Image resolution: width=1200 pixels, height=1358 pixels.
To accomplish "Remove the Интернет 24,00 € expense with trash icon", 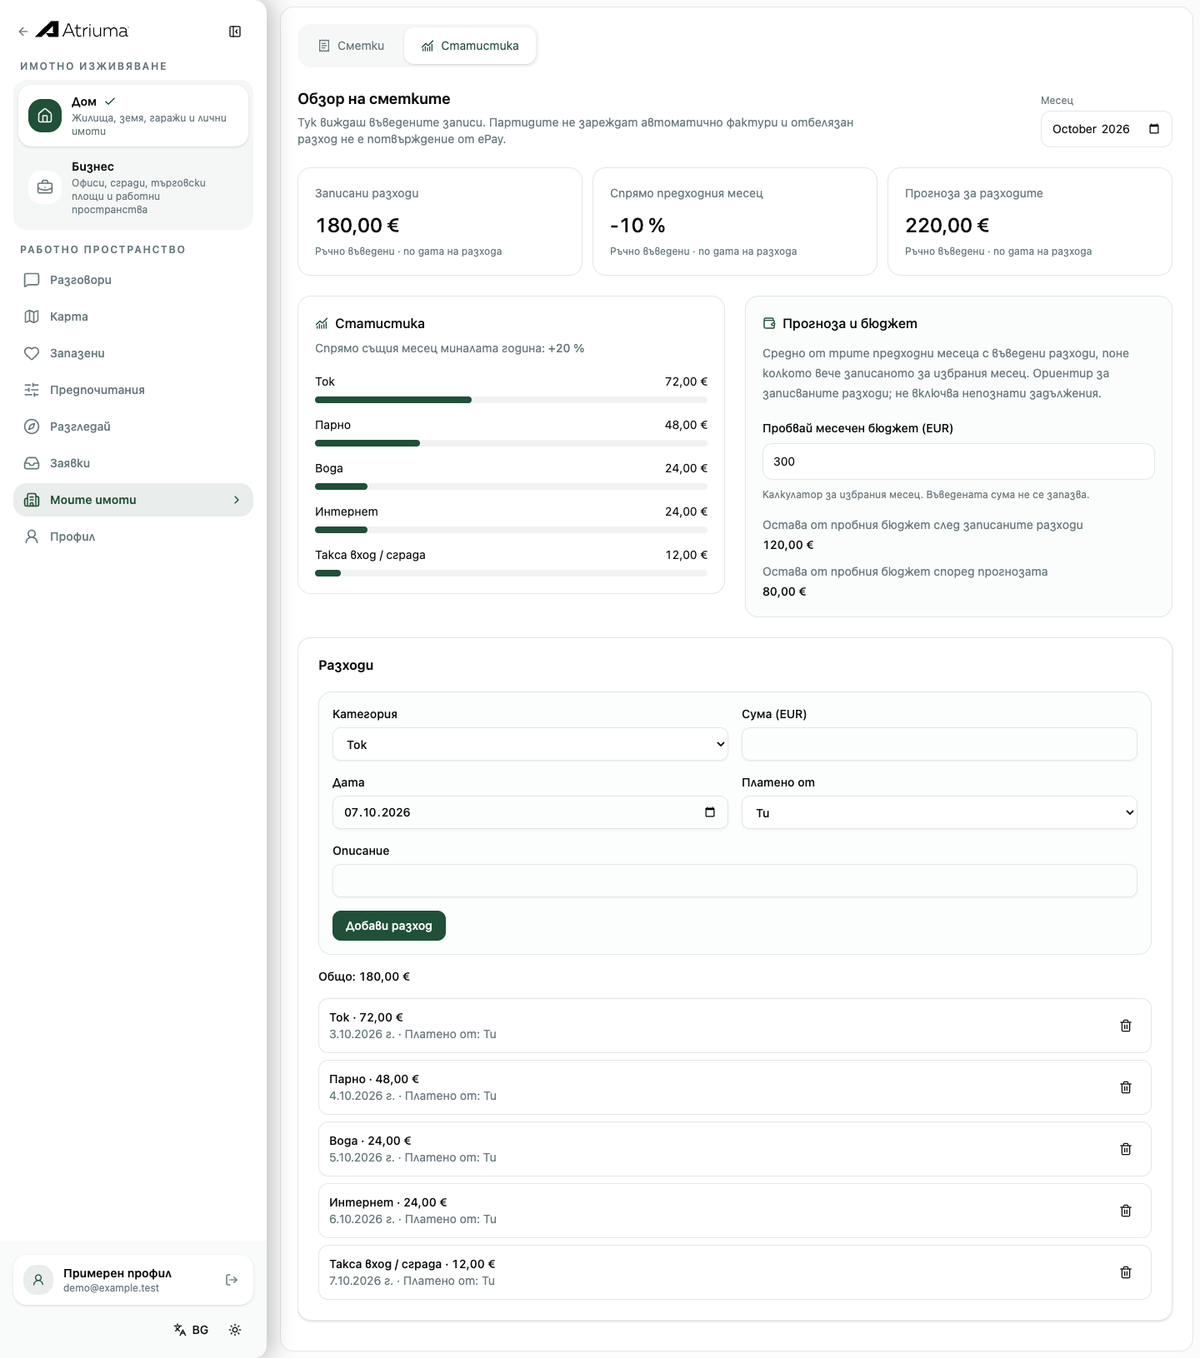I will pos(1125,1210).
